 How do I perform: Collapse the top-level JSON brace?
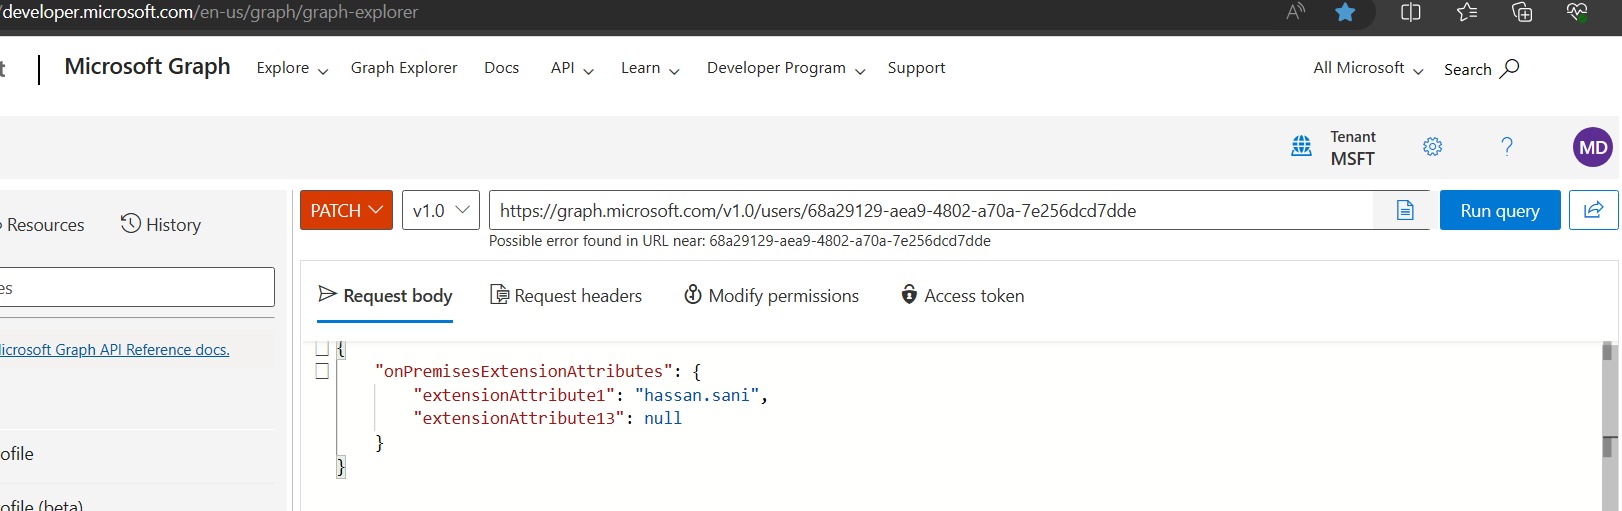pos(322,348)
